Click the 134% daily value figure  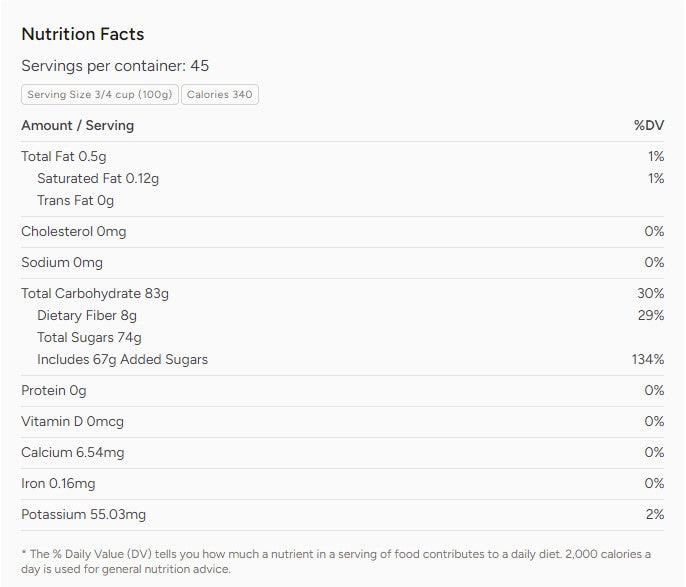(648, 360)
